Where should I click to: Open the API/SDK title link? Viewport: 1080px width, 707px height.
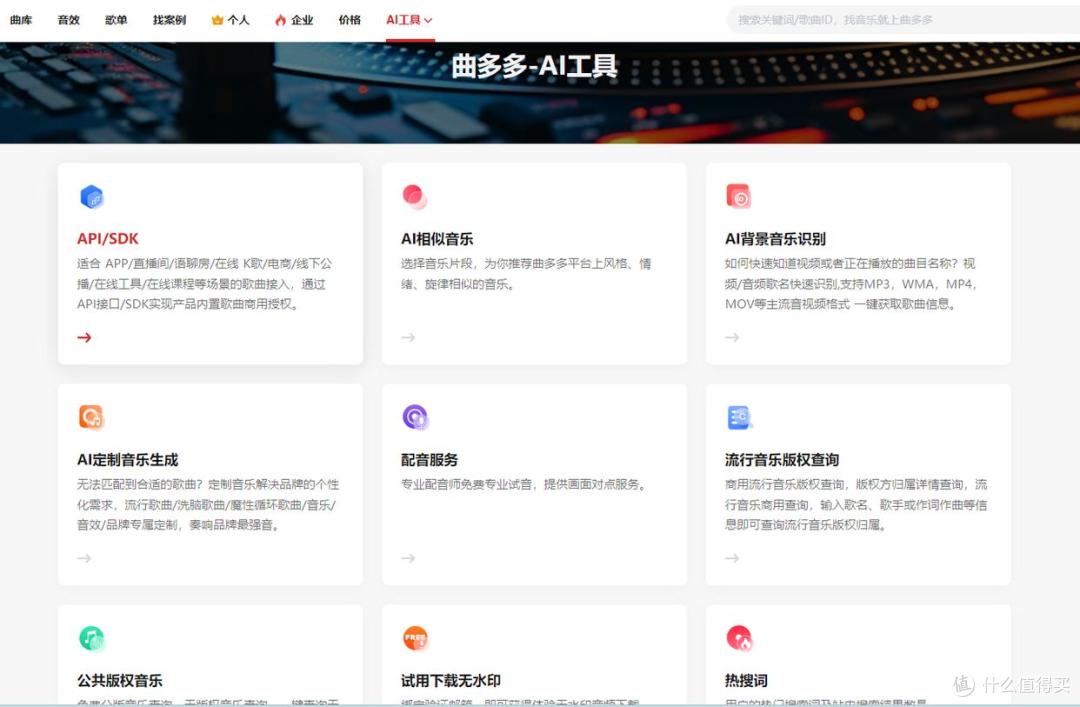(107, 238)
